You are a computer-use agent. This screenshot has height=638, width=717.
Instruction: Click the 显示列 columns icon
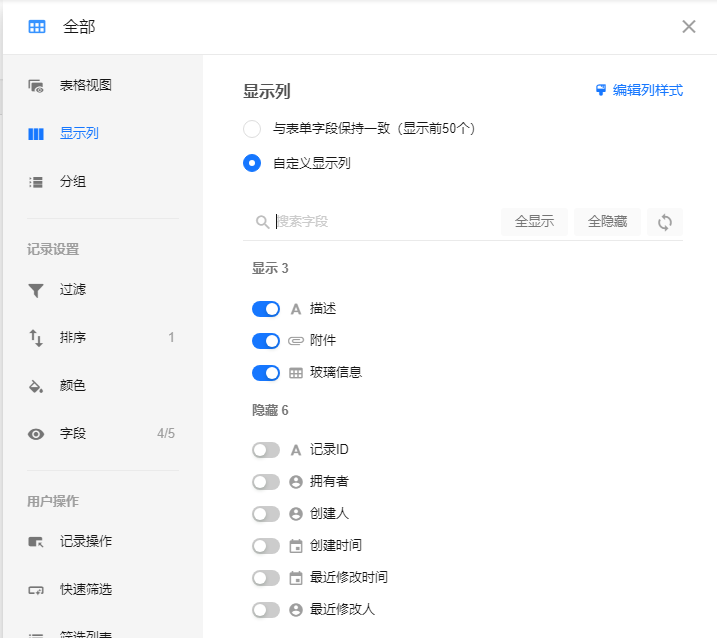(x=36, y=134)
